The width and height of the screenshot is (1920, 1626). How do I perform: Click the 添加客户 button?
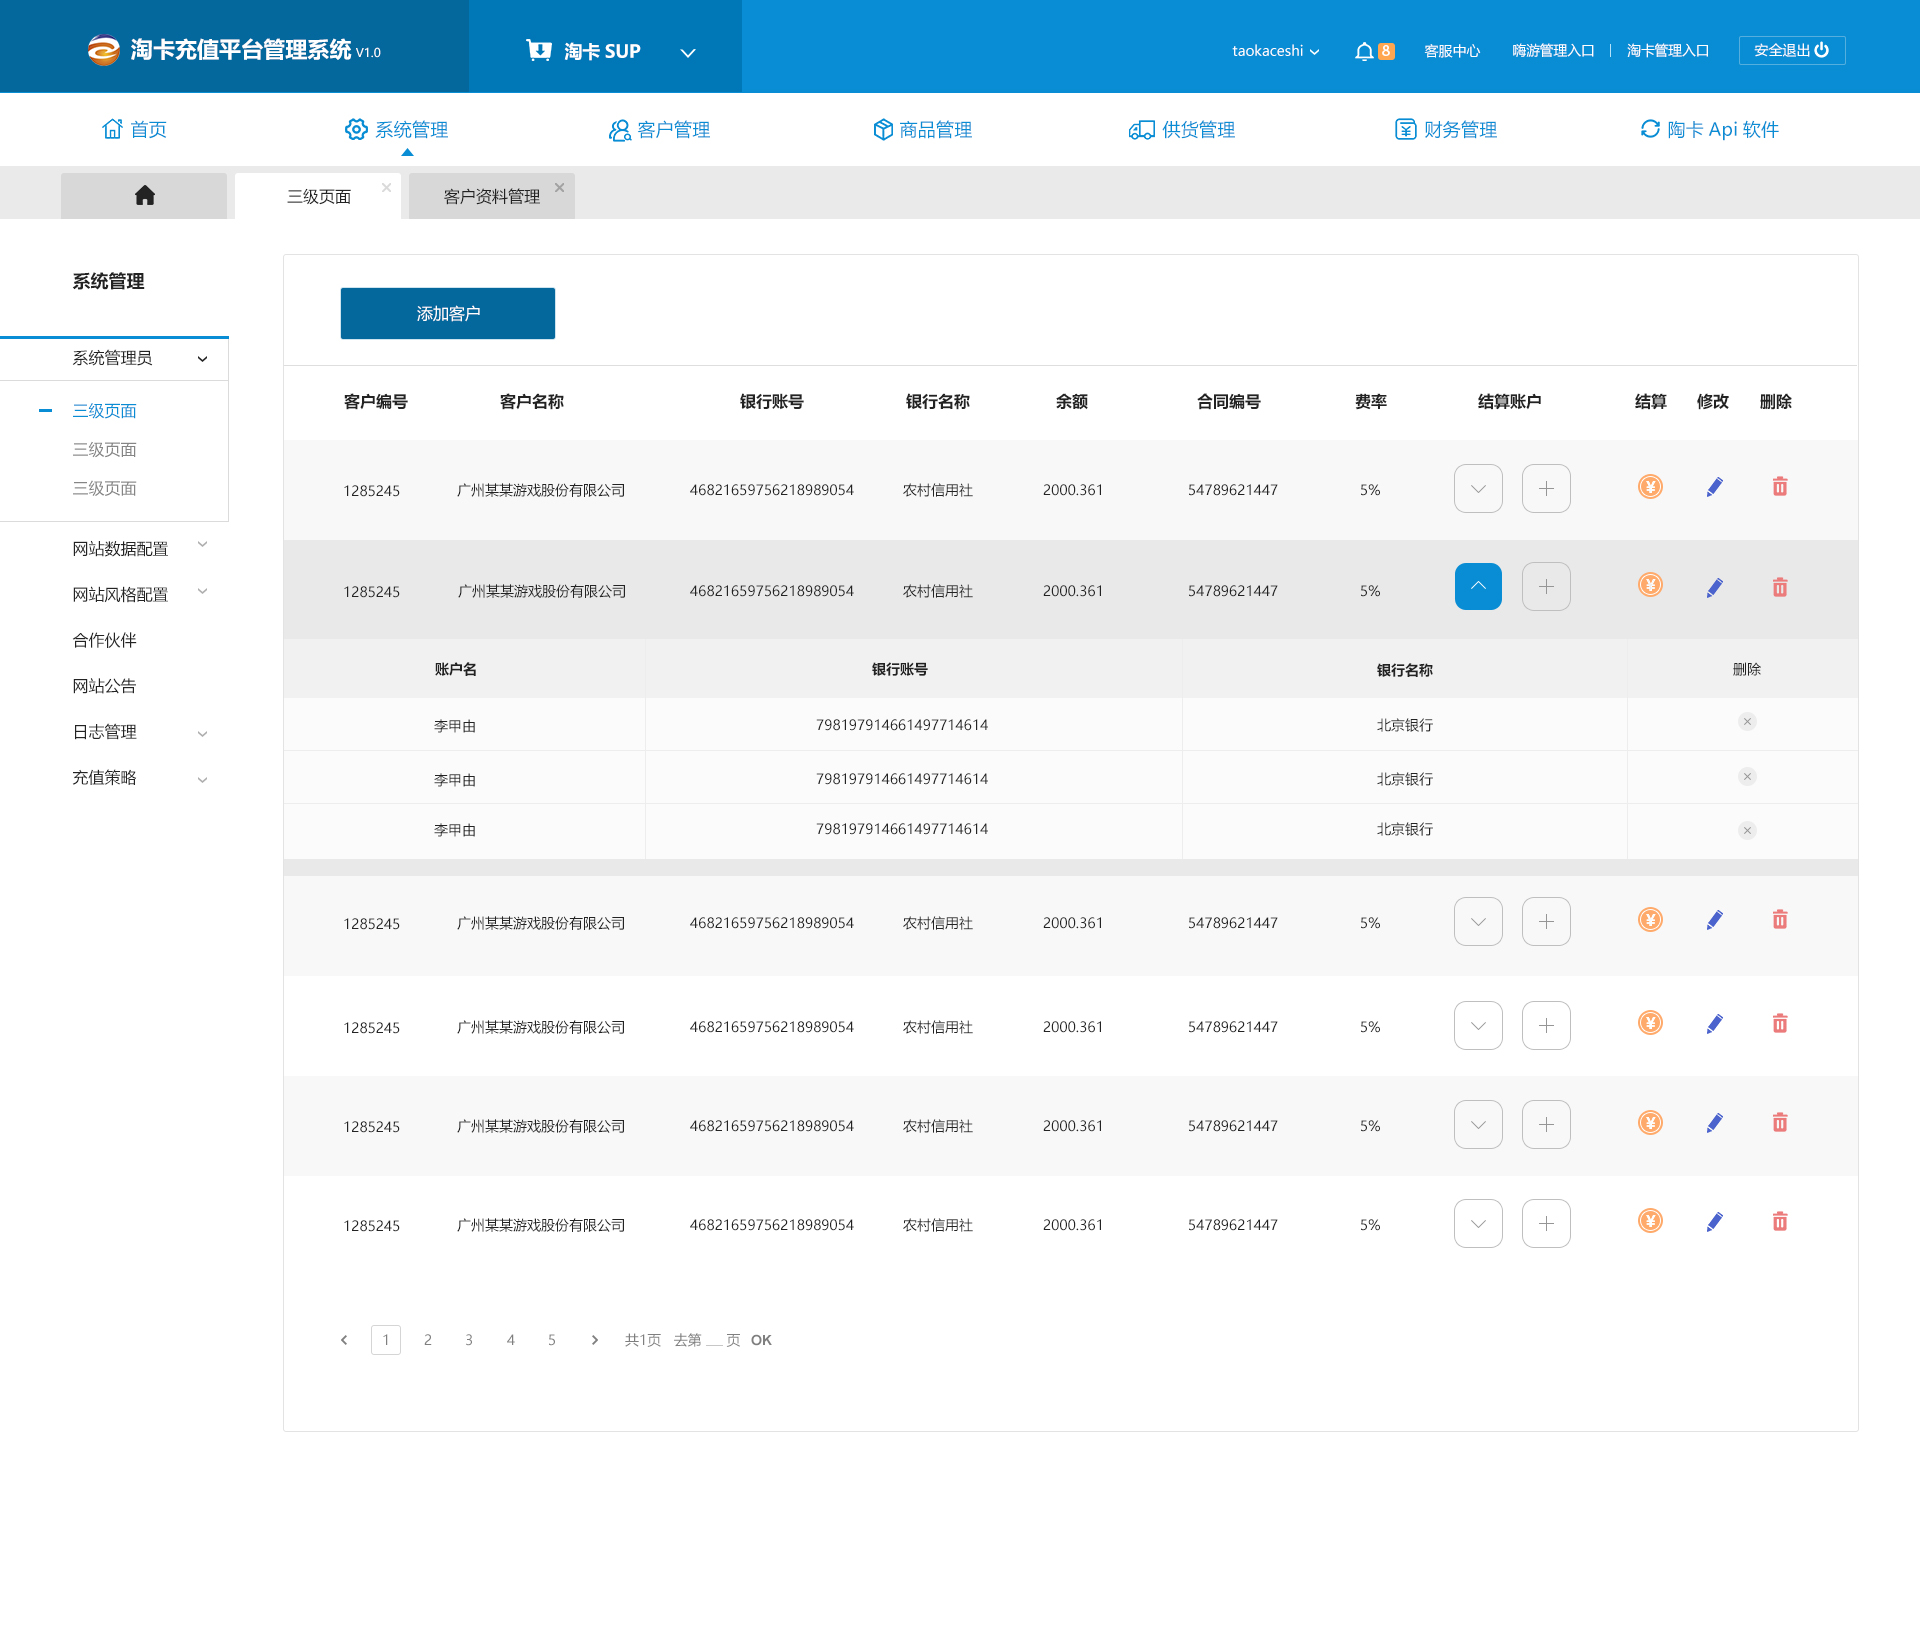(x=448, y=314)
